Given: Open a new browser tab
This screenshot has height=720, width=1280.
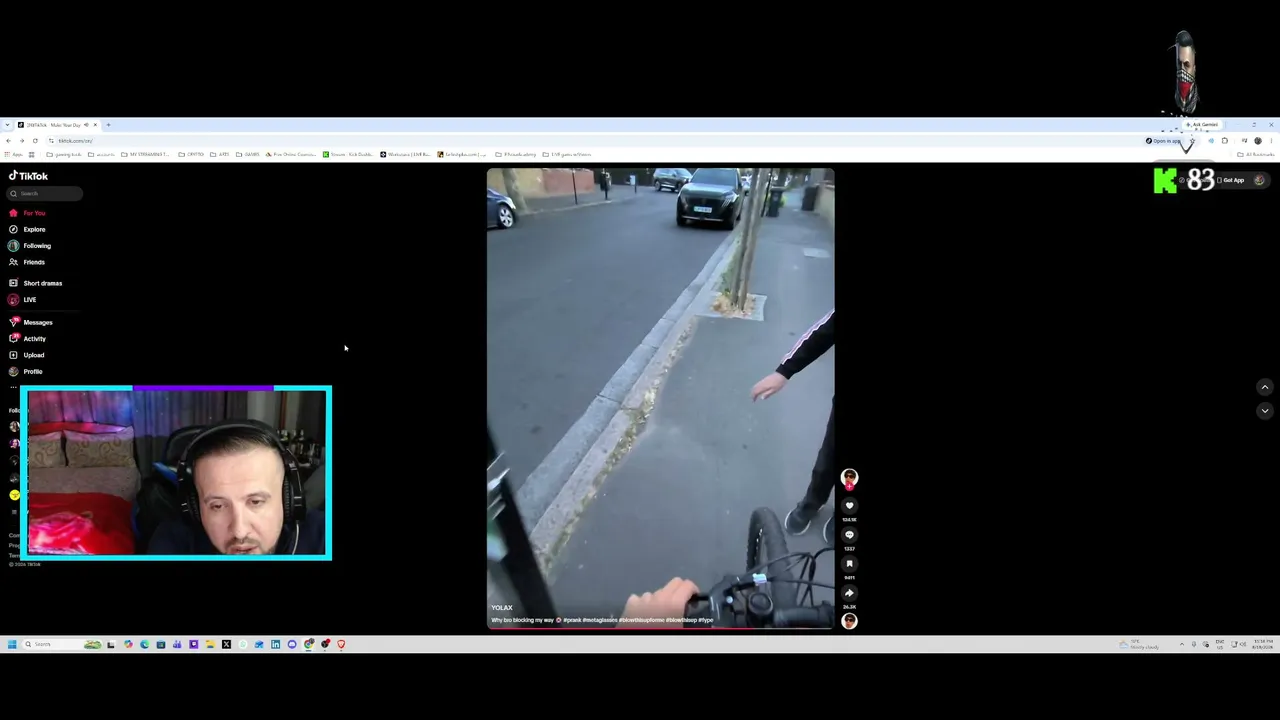Looking at the screenshot, I should pos(108,125).
